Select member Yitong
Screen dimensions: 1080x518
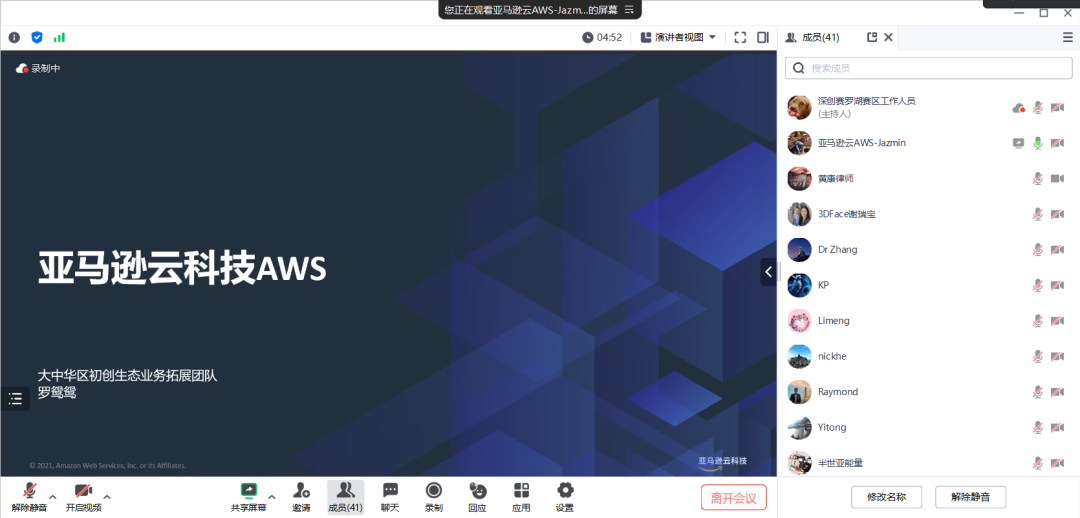[928, 427]
